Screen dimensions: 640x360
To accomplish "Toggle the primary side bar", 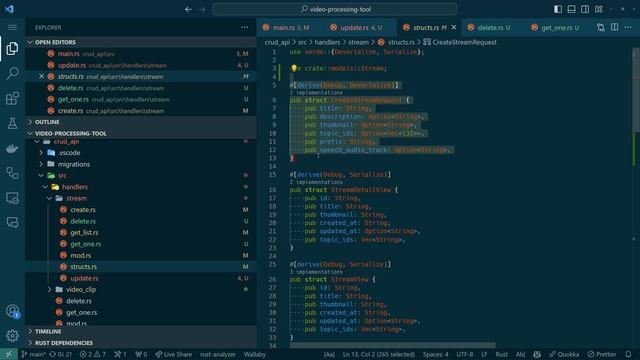I will pyautogui.click(x=558, y=9).
